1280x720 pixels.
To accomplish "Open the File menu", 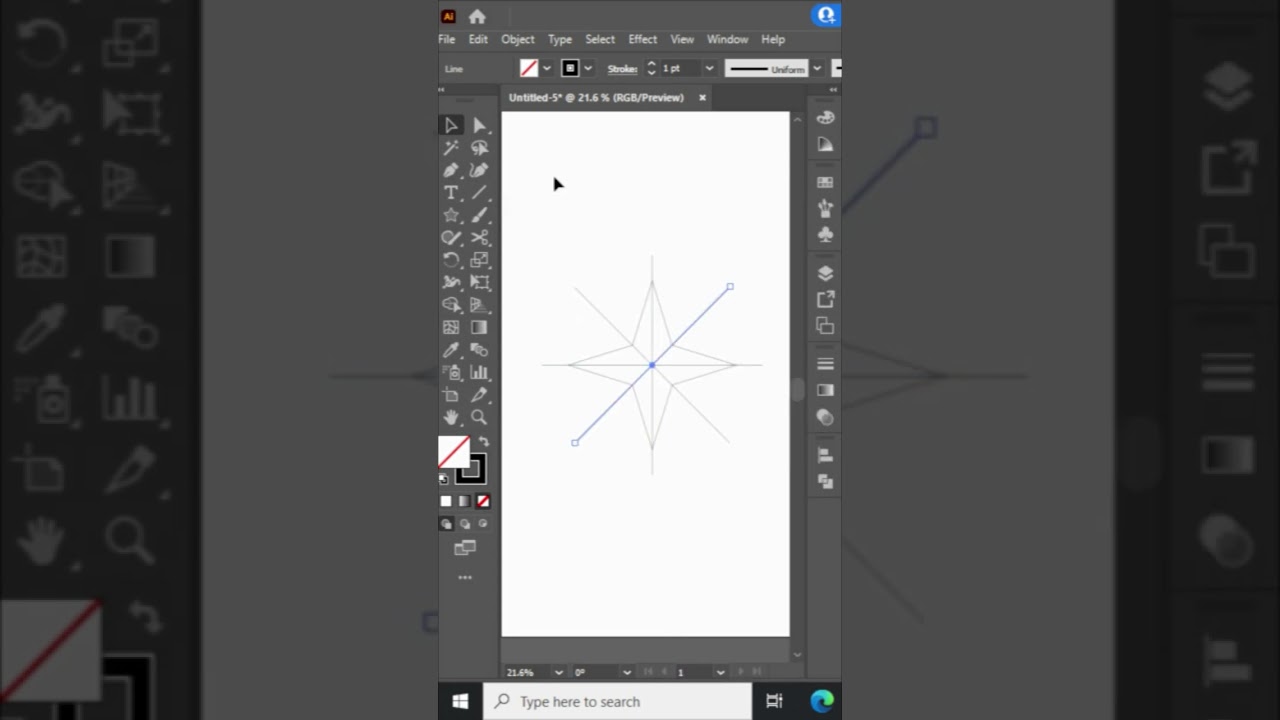I will click(x=447, y=39).
